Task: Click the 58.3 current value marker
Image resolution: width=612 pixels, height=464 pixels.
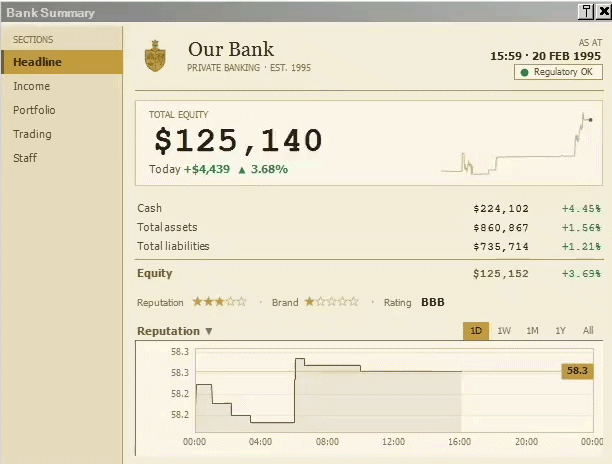Action: [577, 371]
